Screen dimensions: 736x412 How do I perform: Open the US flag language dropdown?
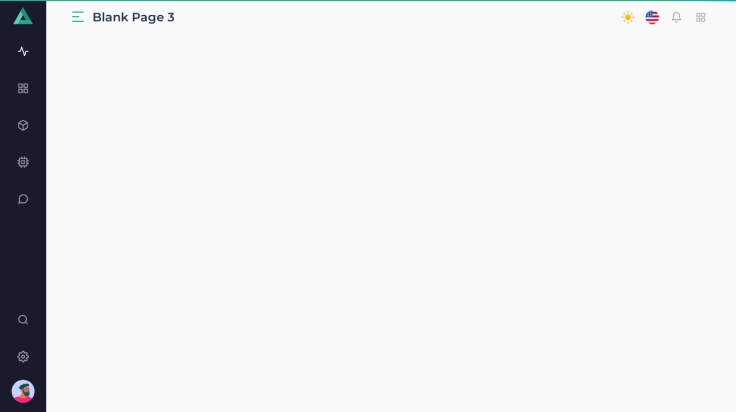[652, 17]
